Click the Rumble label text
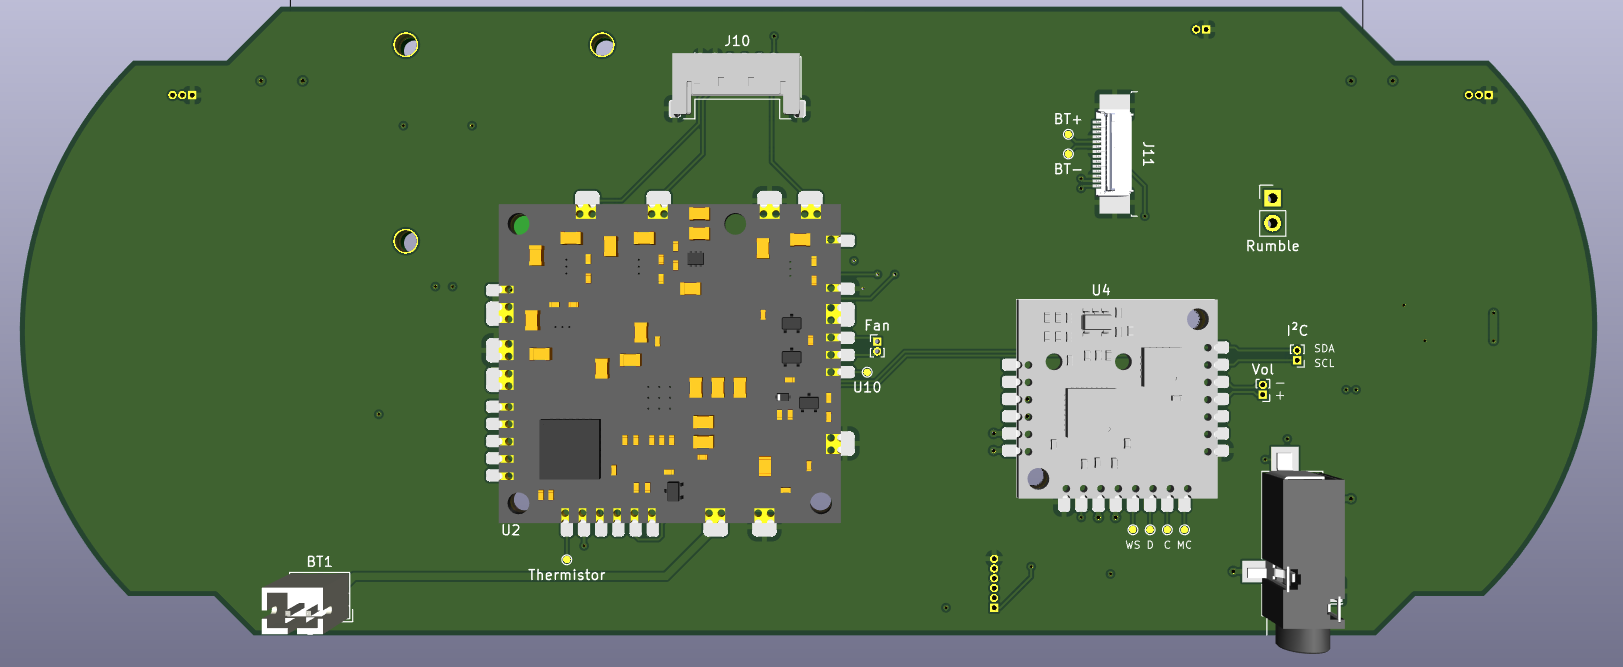The image size is (1623, 667). (x=1272, y=246)
